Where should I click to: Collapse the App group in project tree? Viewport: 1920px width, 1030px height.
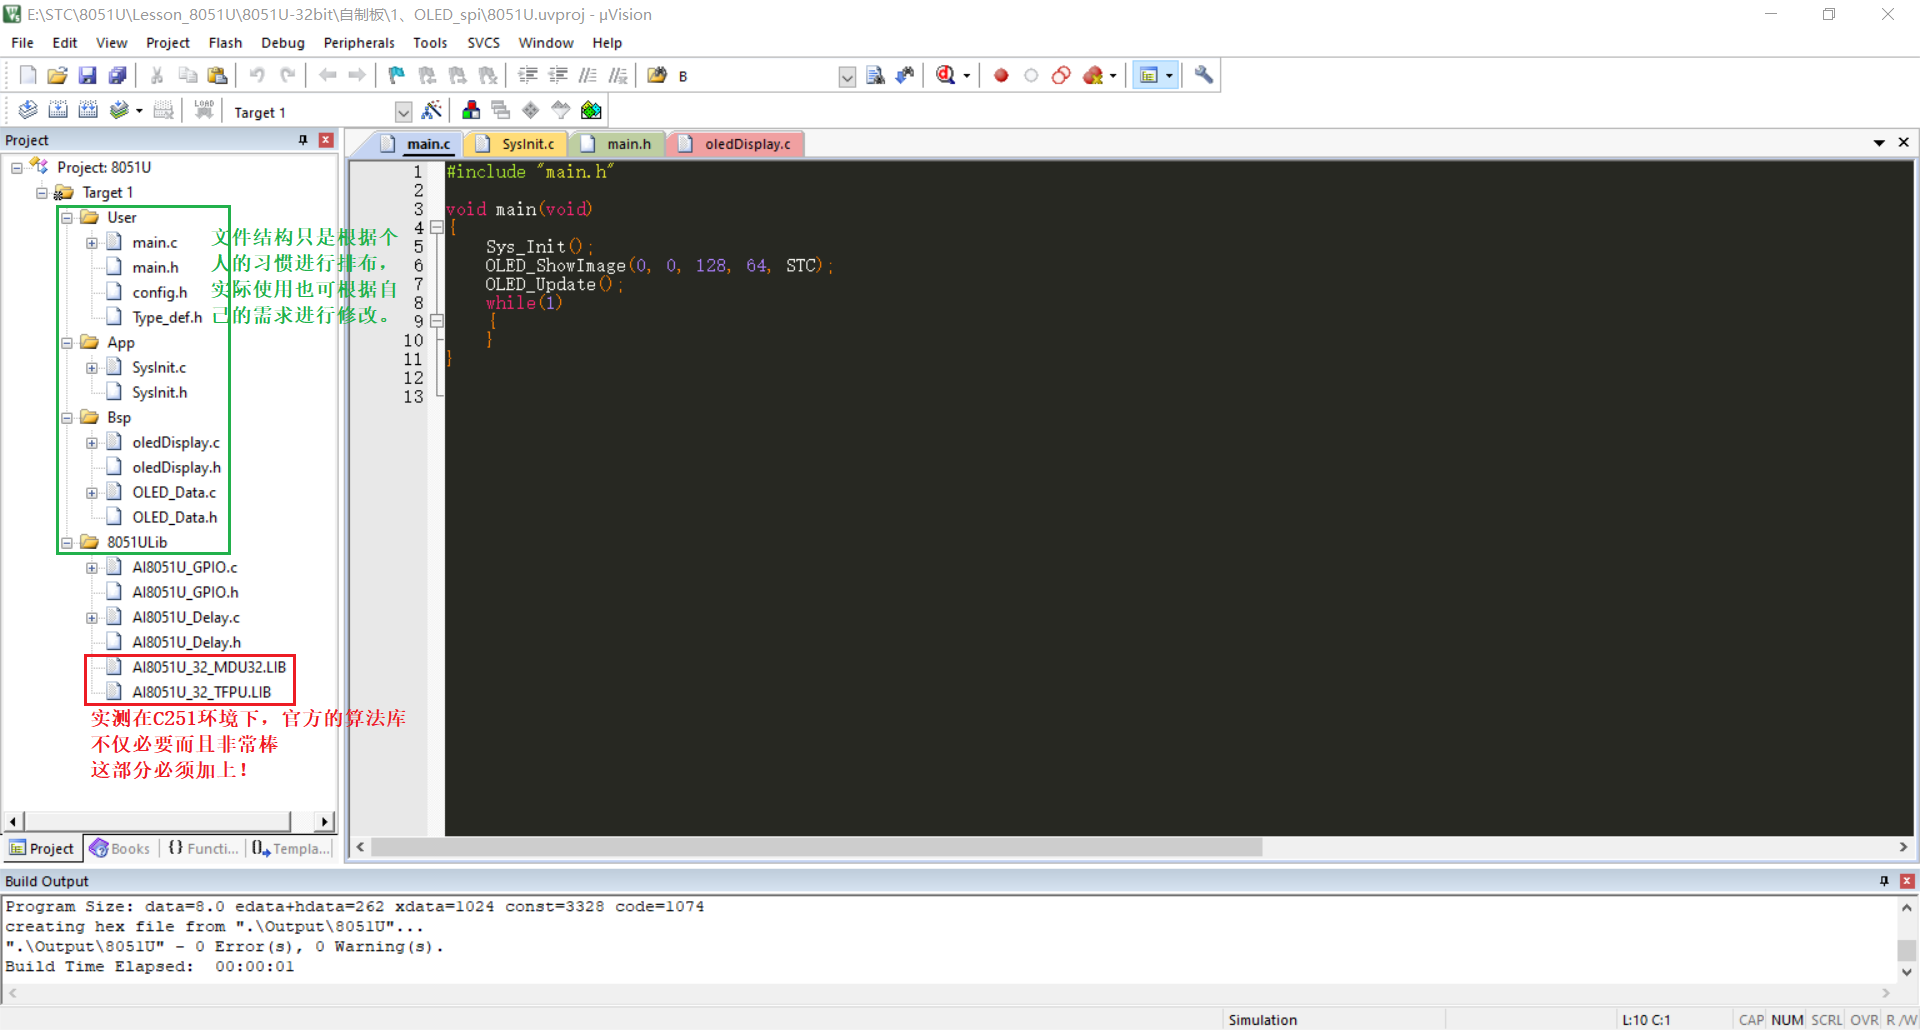[67, 343]
